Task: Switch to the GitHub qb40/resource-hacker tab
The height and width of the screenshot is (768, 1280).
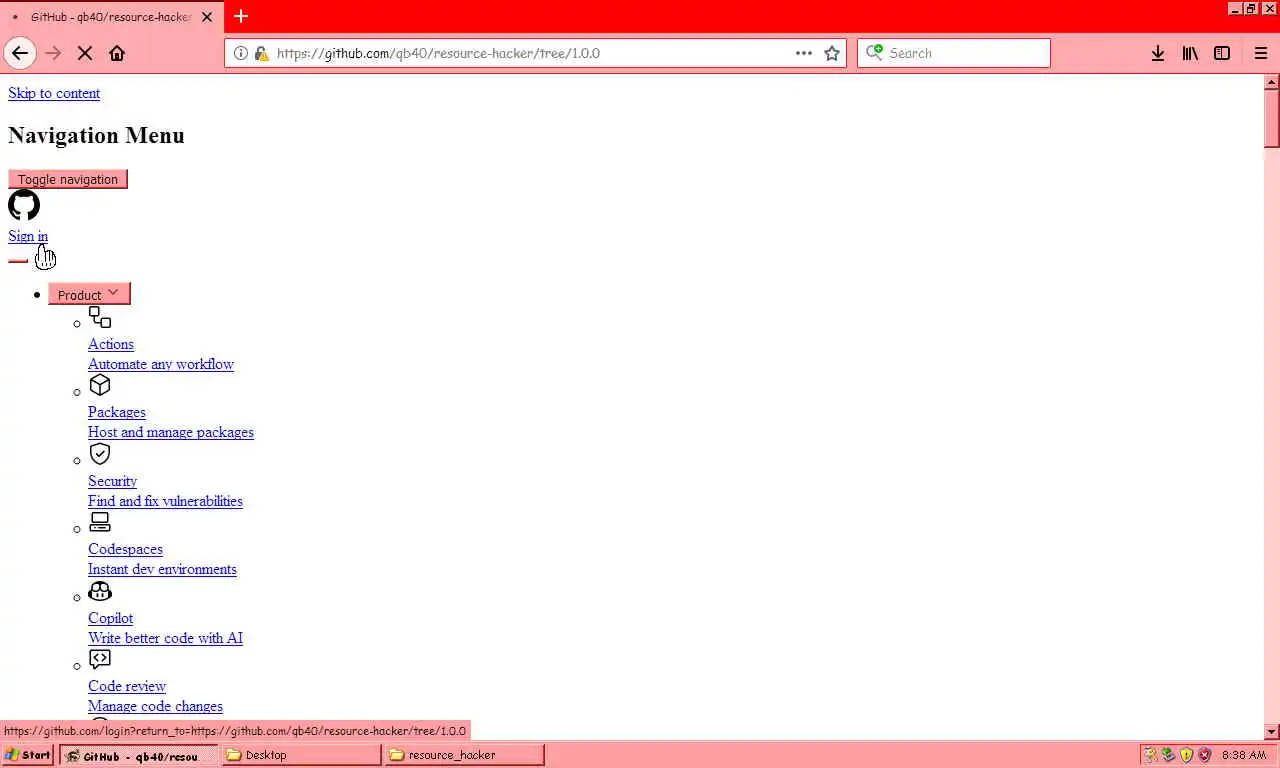Action: click(x=110, y=17)
